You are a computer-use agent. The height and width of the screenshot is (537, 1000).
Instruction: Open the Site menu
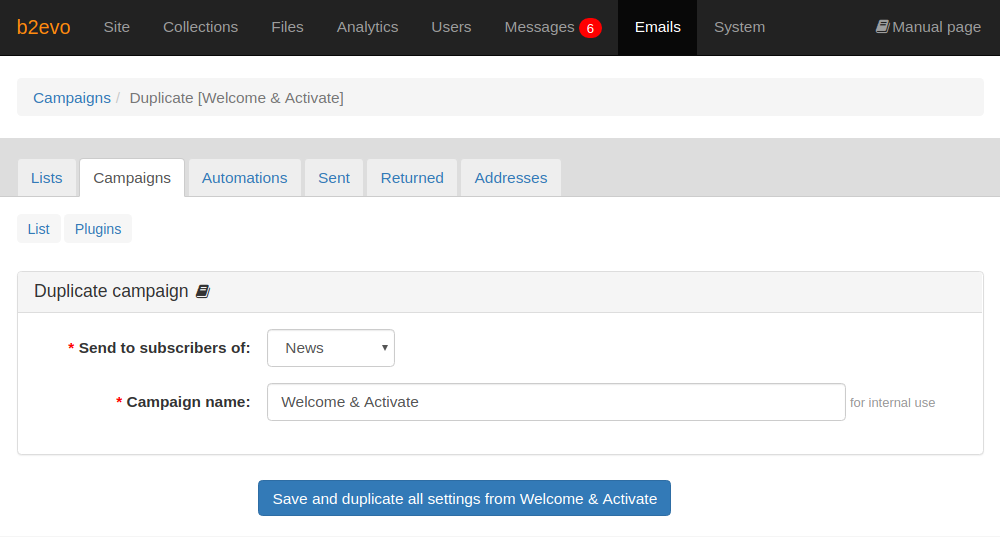(117, 27)
